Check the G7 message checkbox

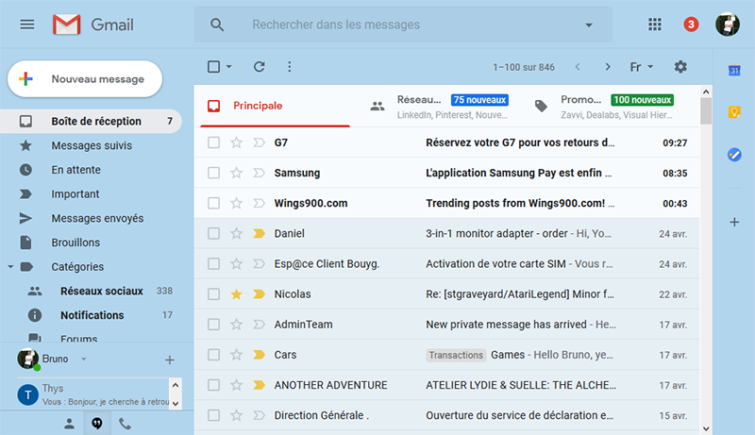214,143
